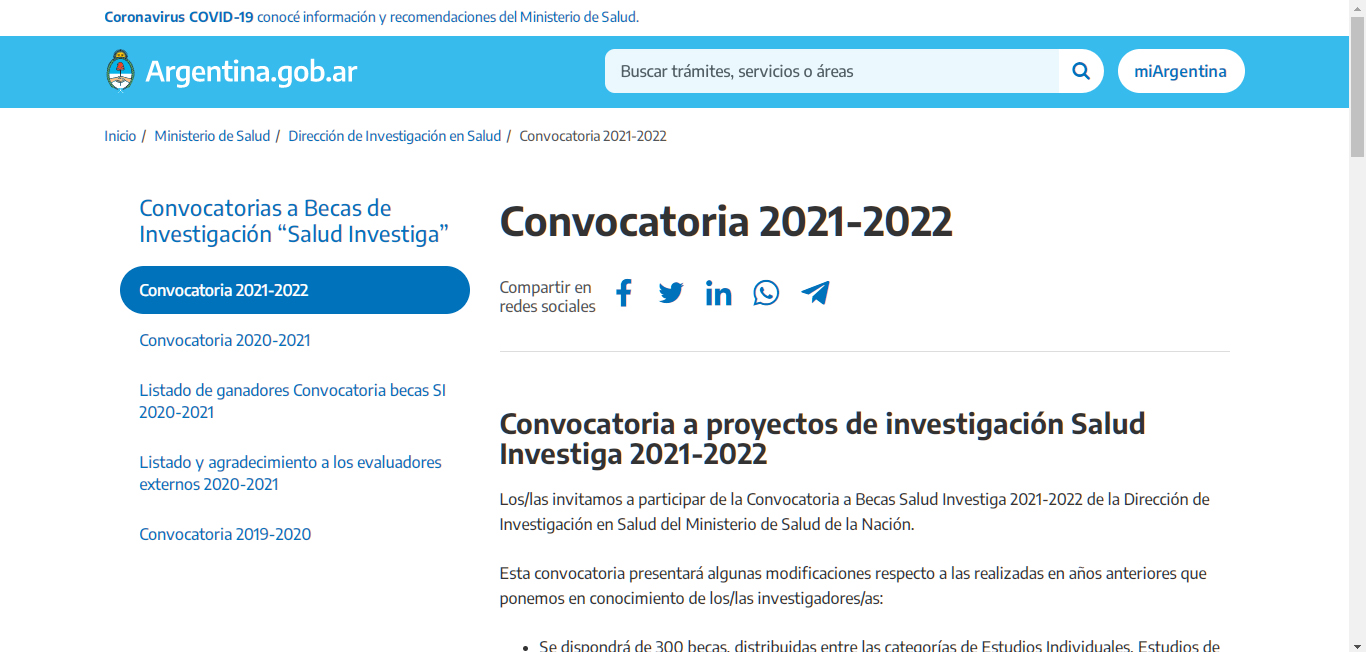
Task: Open the miArgentina login button
Action: point(1180,71)
